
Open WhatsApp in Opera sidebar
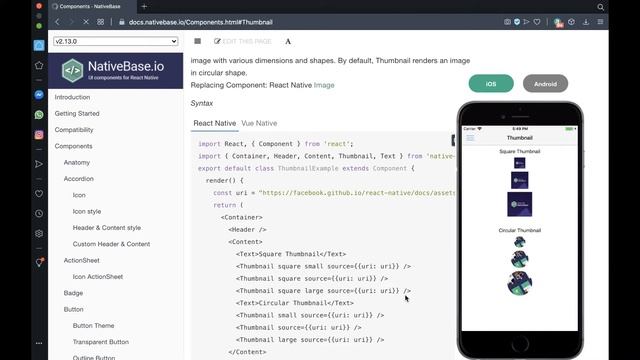(x=39, y=115)
